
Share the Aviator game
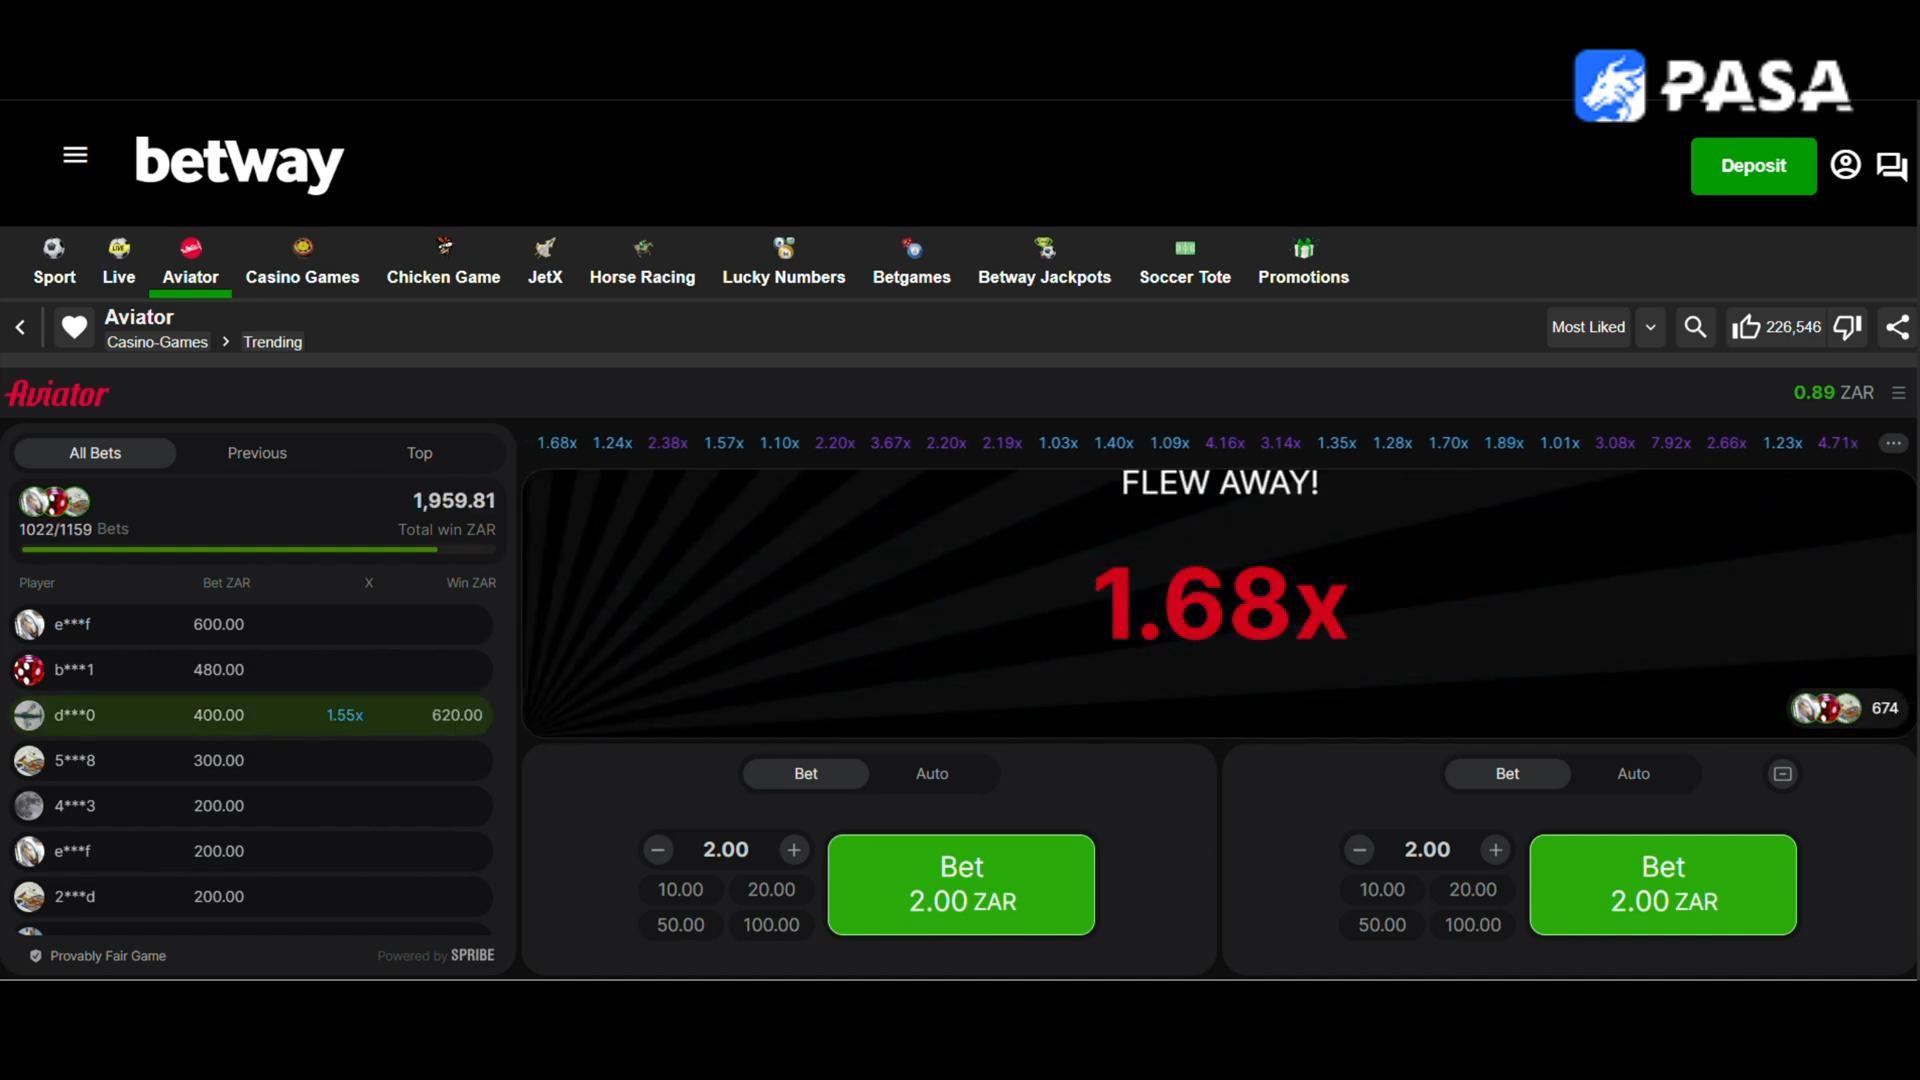tap(1897, 327)
